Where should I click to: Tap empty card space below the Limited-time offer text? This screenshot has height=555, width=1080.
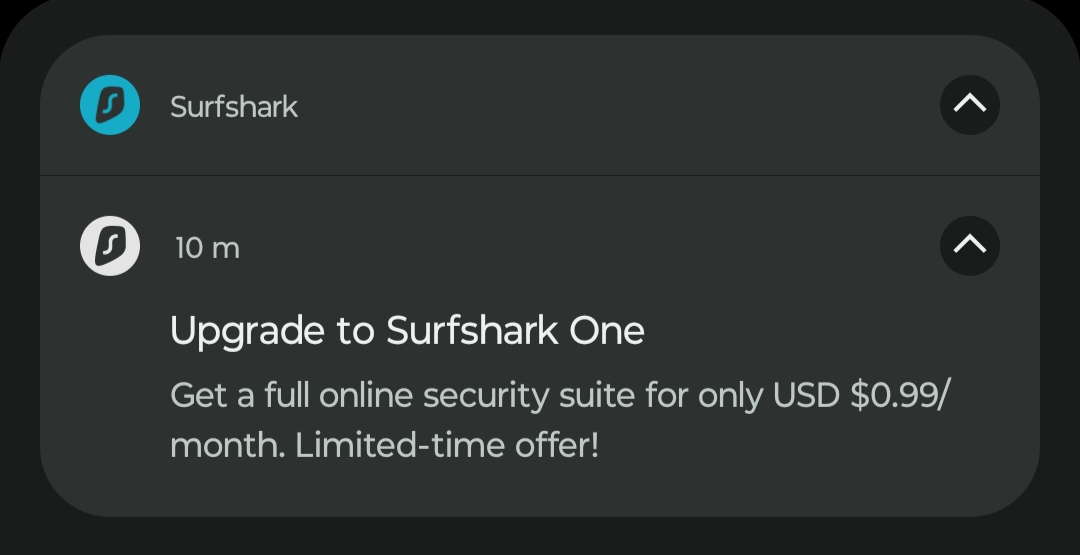click(x=539, y=490)
